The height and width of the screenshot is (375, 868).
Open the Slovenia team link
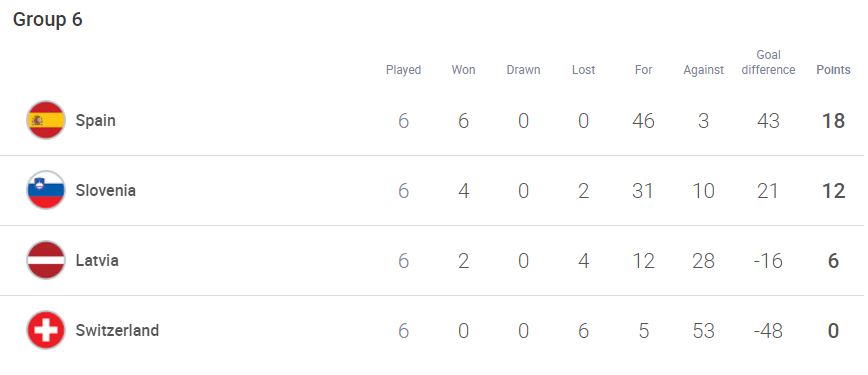(105, 190)
